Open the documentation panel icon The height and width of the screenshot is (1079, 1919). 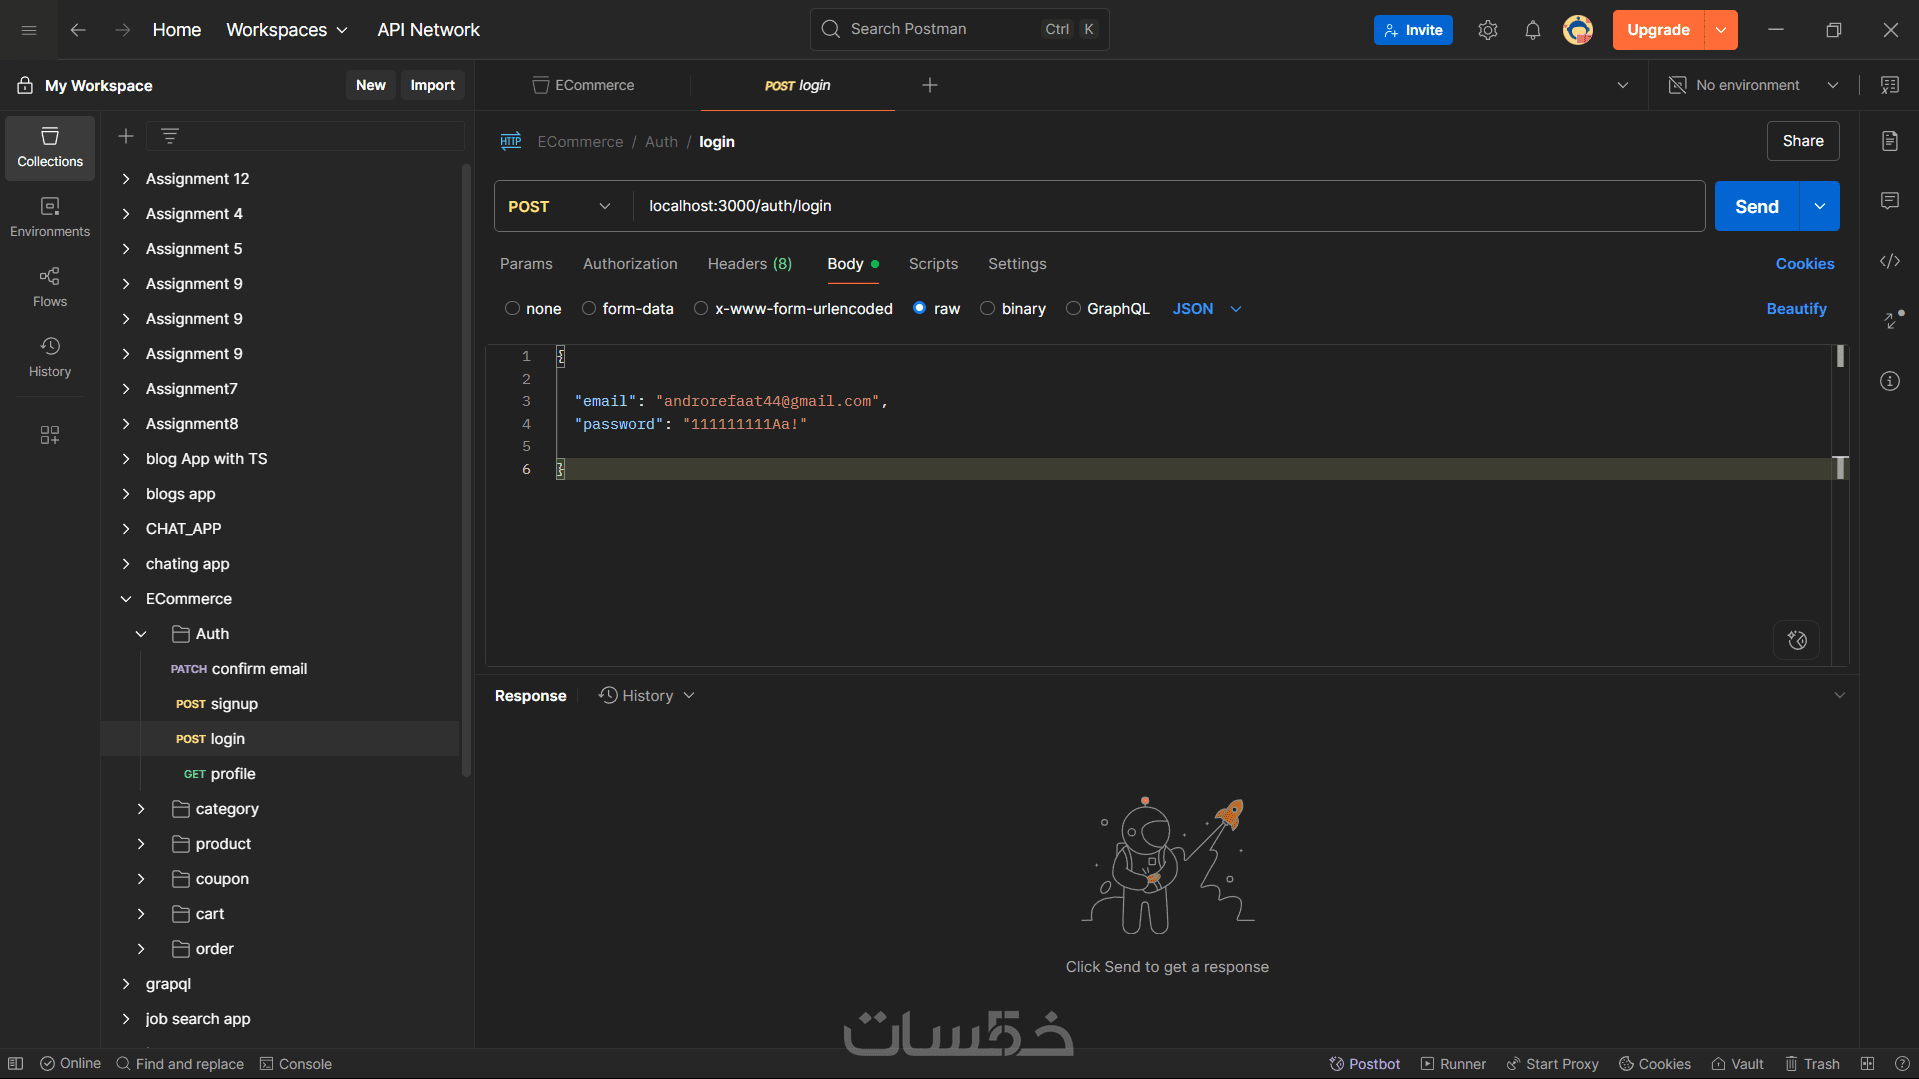pyautogui.click(x=1890, y=141)
